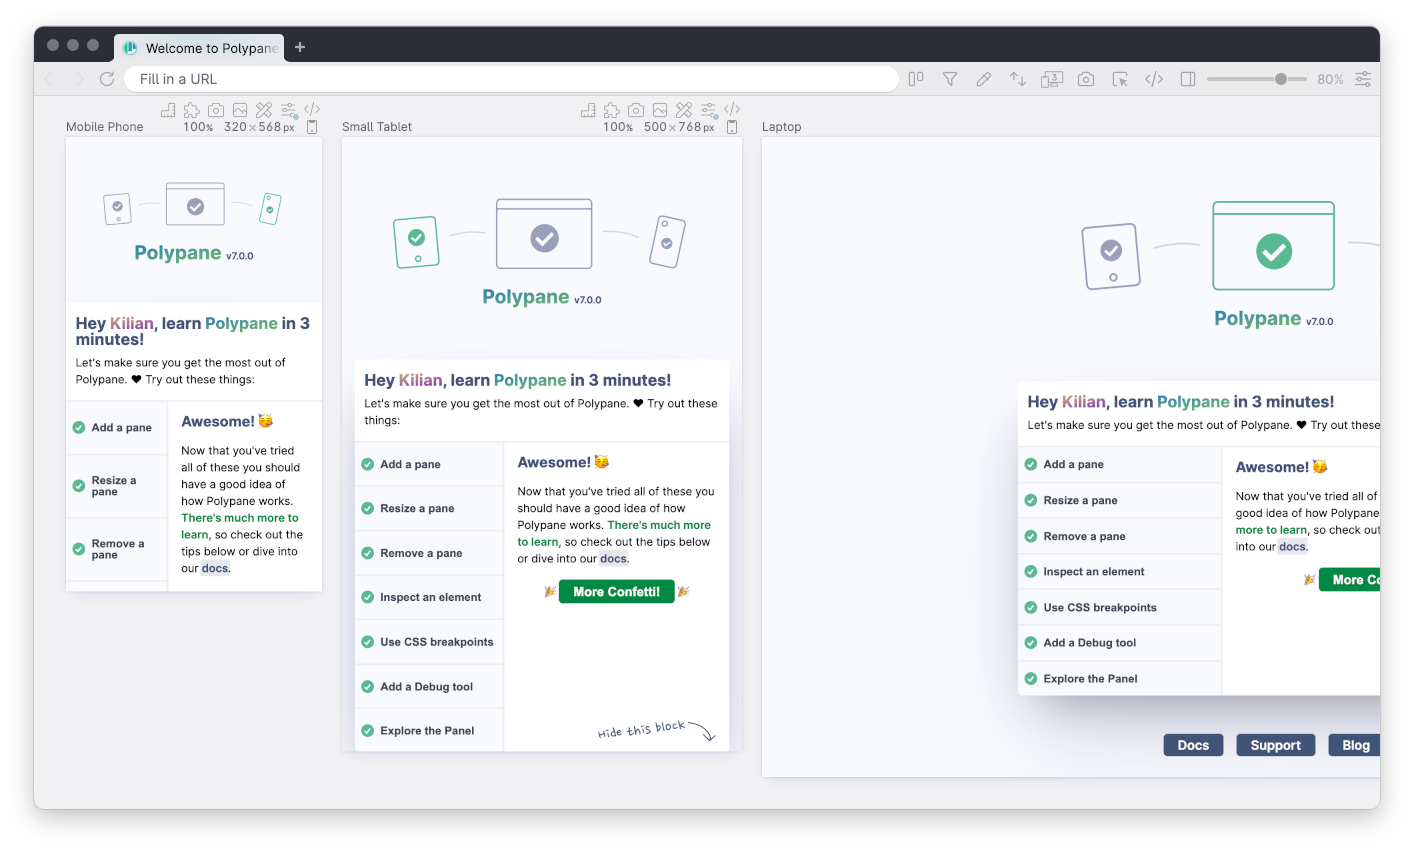Click image overlay icon on Small Tablet pane
This screenshot has width=1414, height=851.
(x=660, y=110)
